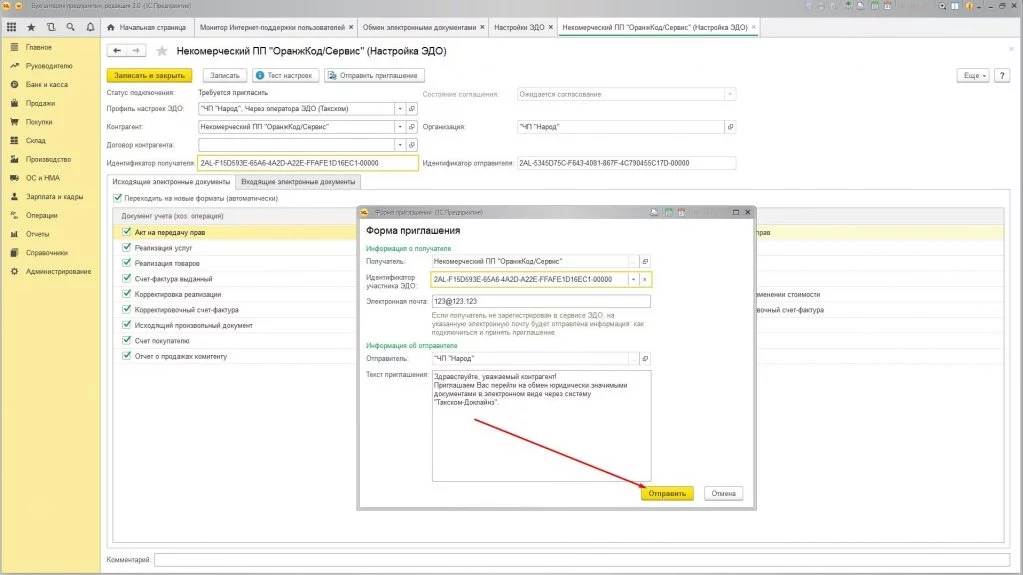
Task: Open the sections menu grid icon
Action: point(12,27)
